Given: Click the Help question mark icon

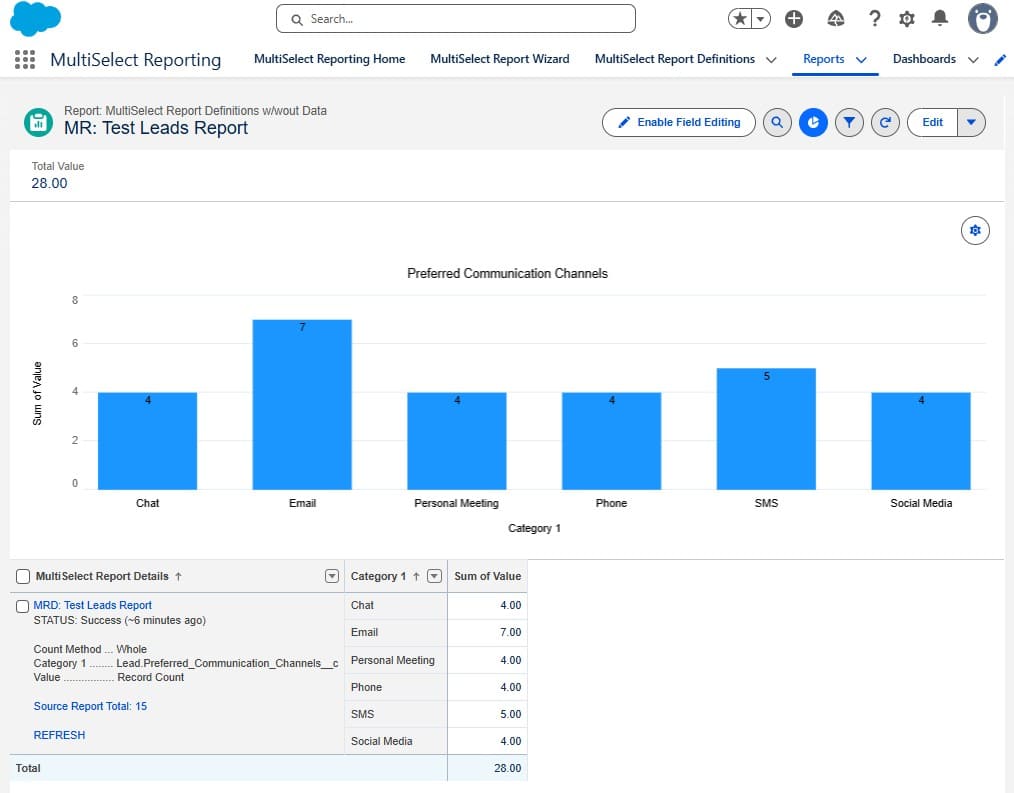Looking at the screenshot, I should click(x=874, y=18).
